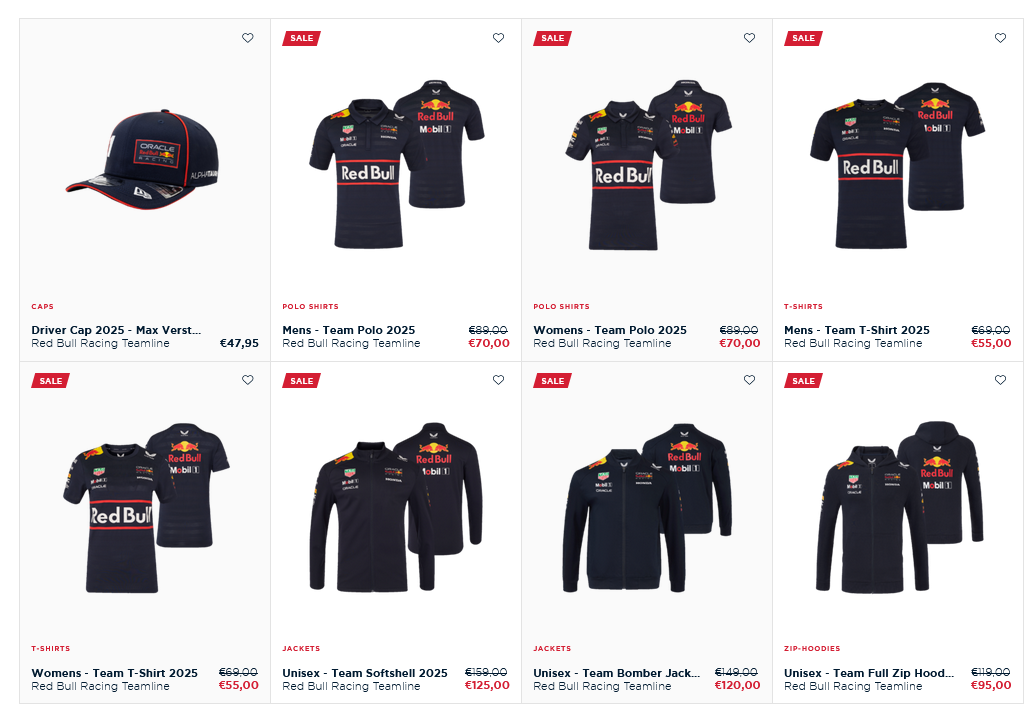Screen dimensions: 1033x710
Task: Heart the Unisex Team Bomber Jacket
Action: point(750,380)
